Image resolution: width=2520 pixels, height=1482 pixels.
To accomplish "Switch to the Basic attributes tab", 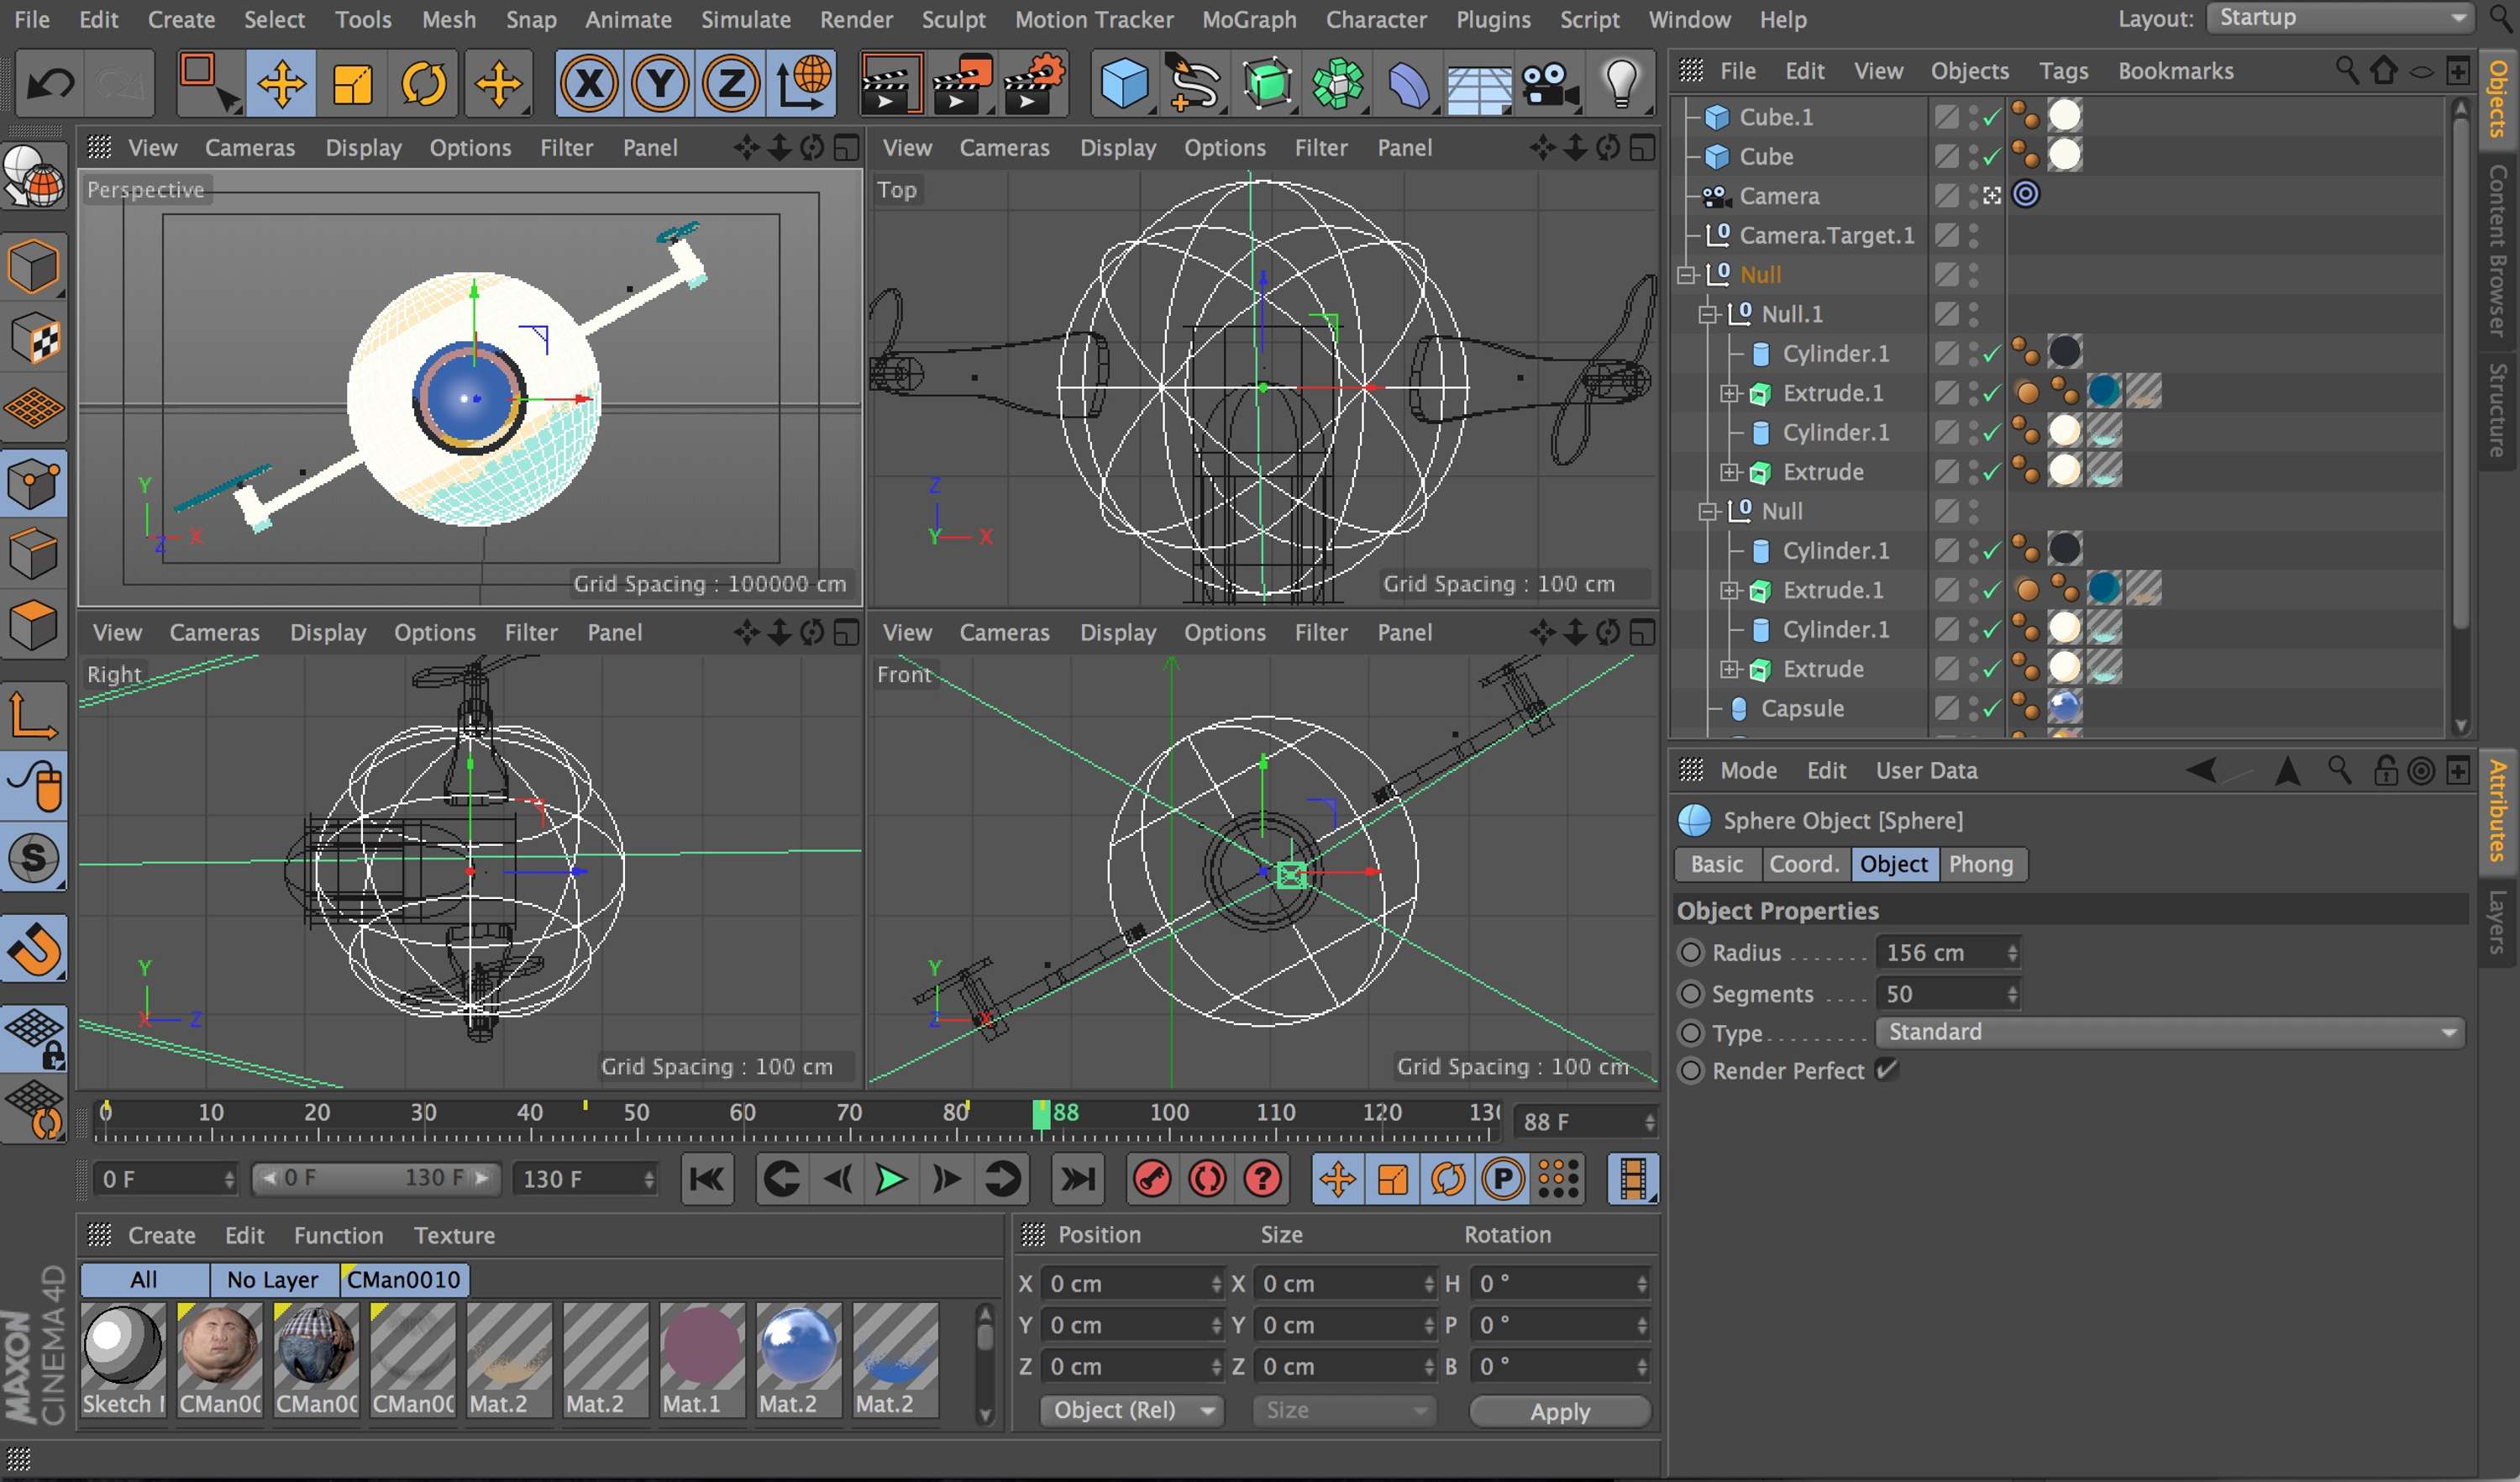I will 1716,864.
